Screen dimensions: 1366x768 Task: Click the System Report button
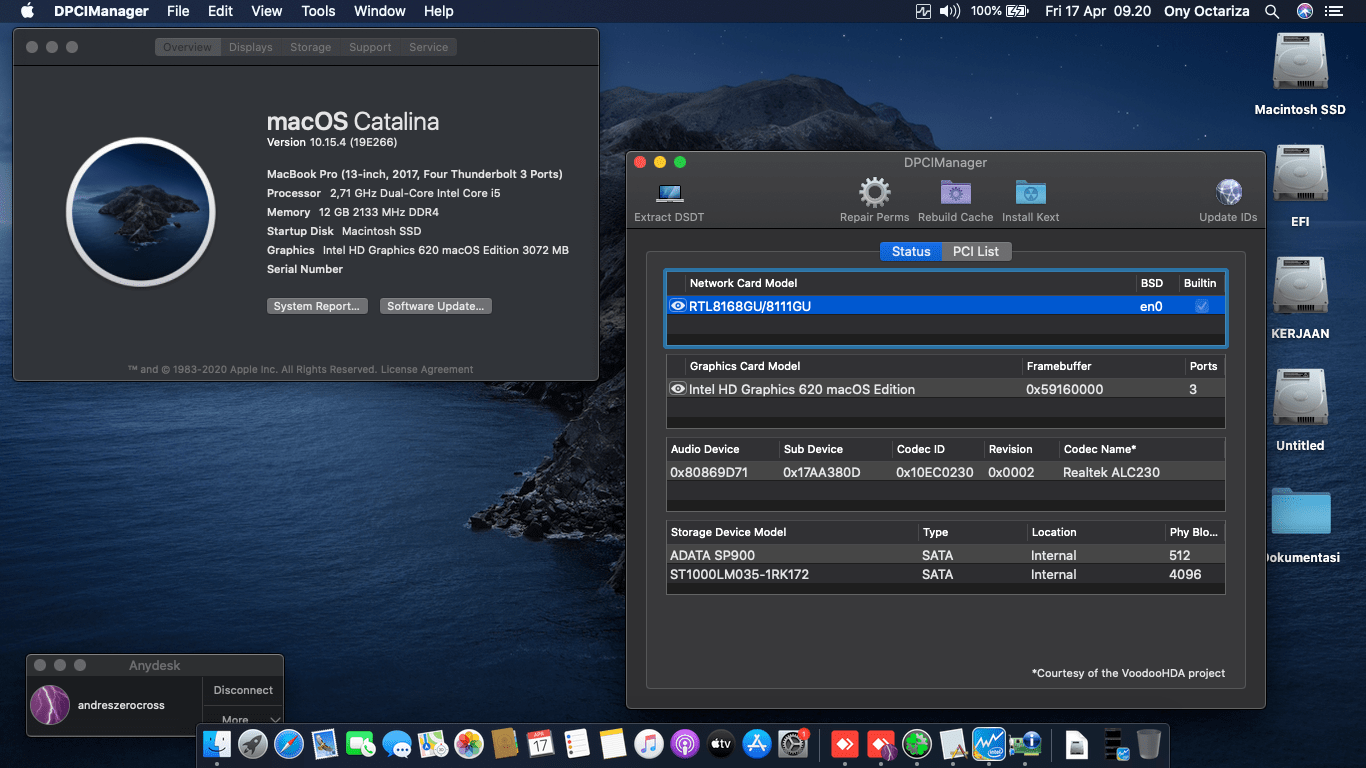[317, 306]
